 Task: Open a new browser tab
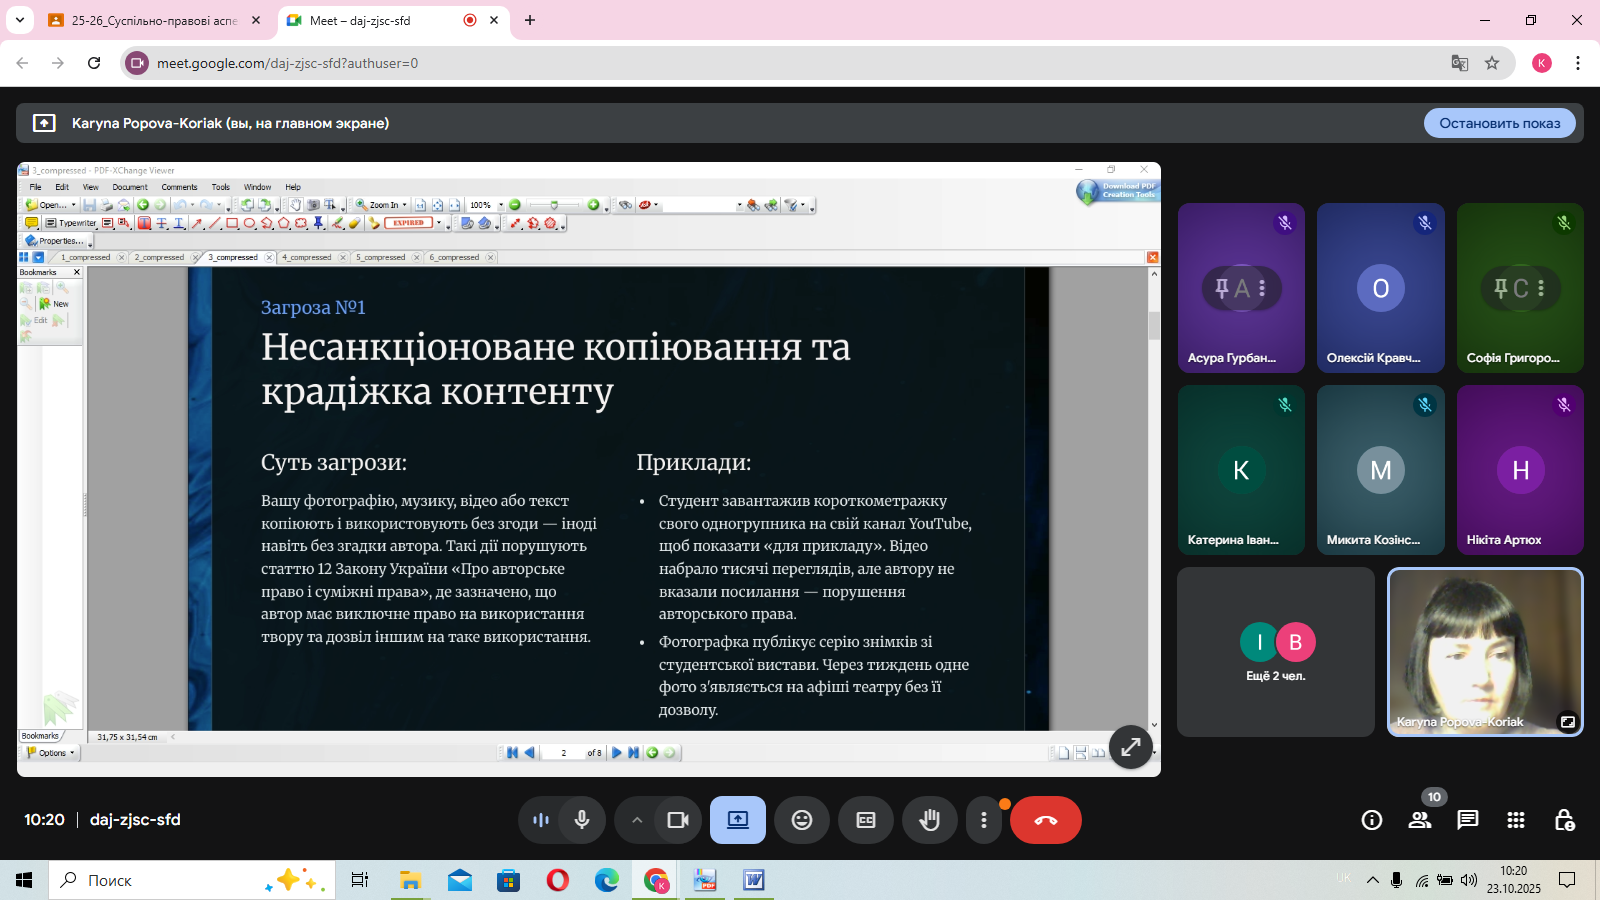(x=530, y=20)
